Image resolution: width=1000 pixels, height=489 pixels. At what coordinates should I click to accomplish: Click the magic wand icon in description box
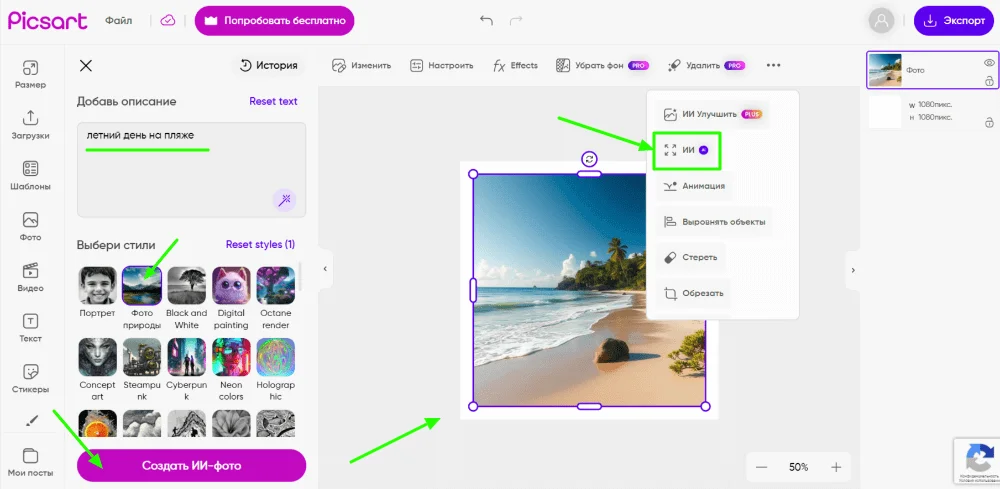point(285,200)
